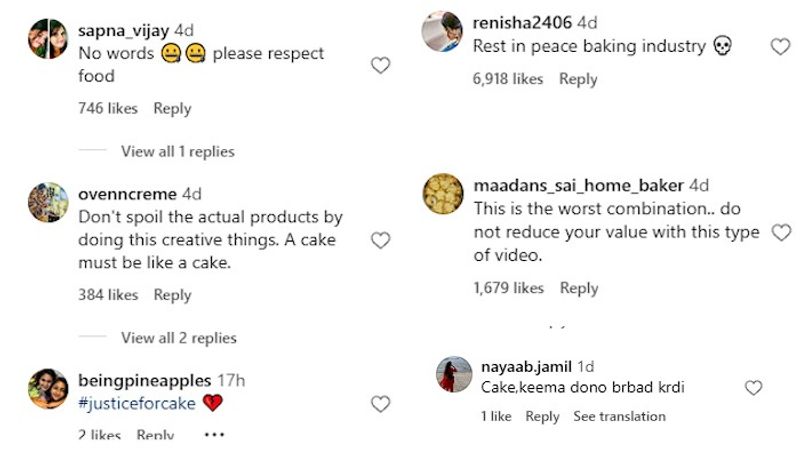Like sapna_vijay's comment with the heart icon
Screen dimensions: 800x457
point(380,66)
